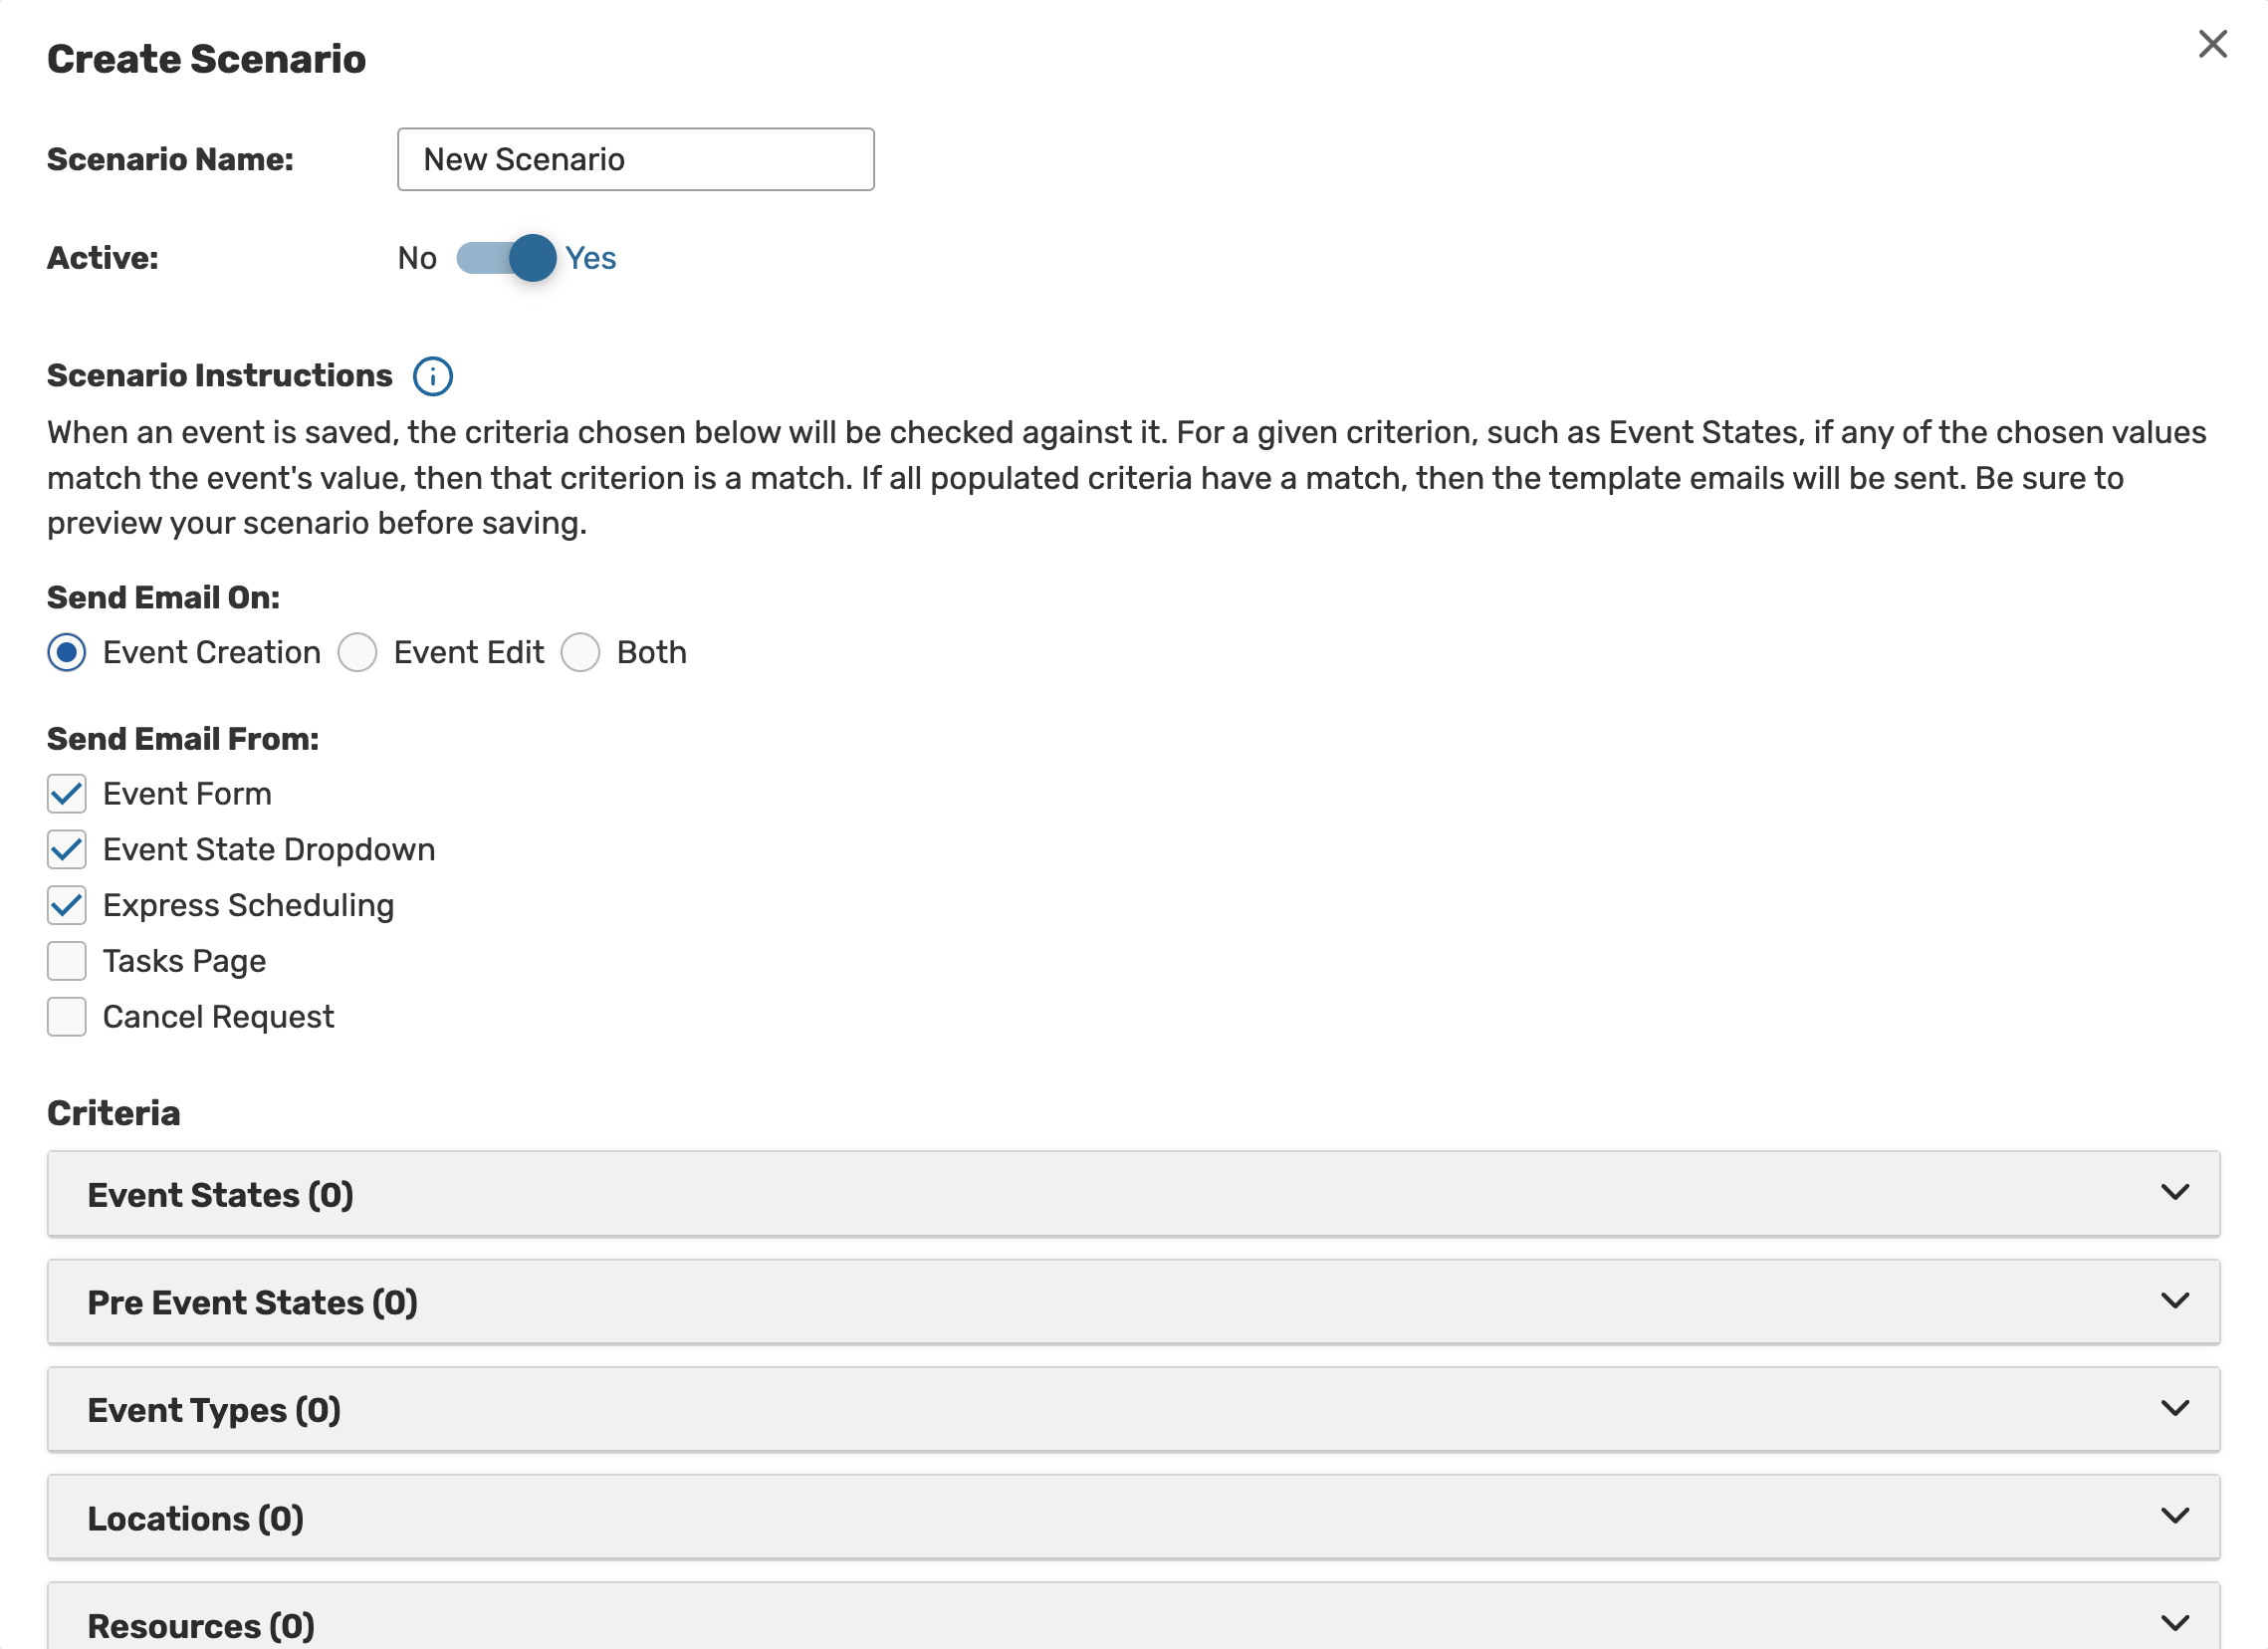Uncheck Event State Dropdown checkbox
Screen dimensions: 2268x1649
(67, 850)
